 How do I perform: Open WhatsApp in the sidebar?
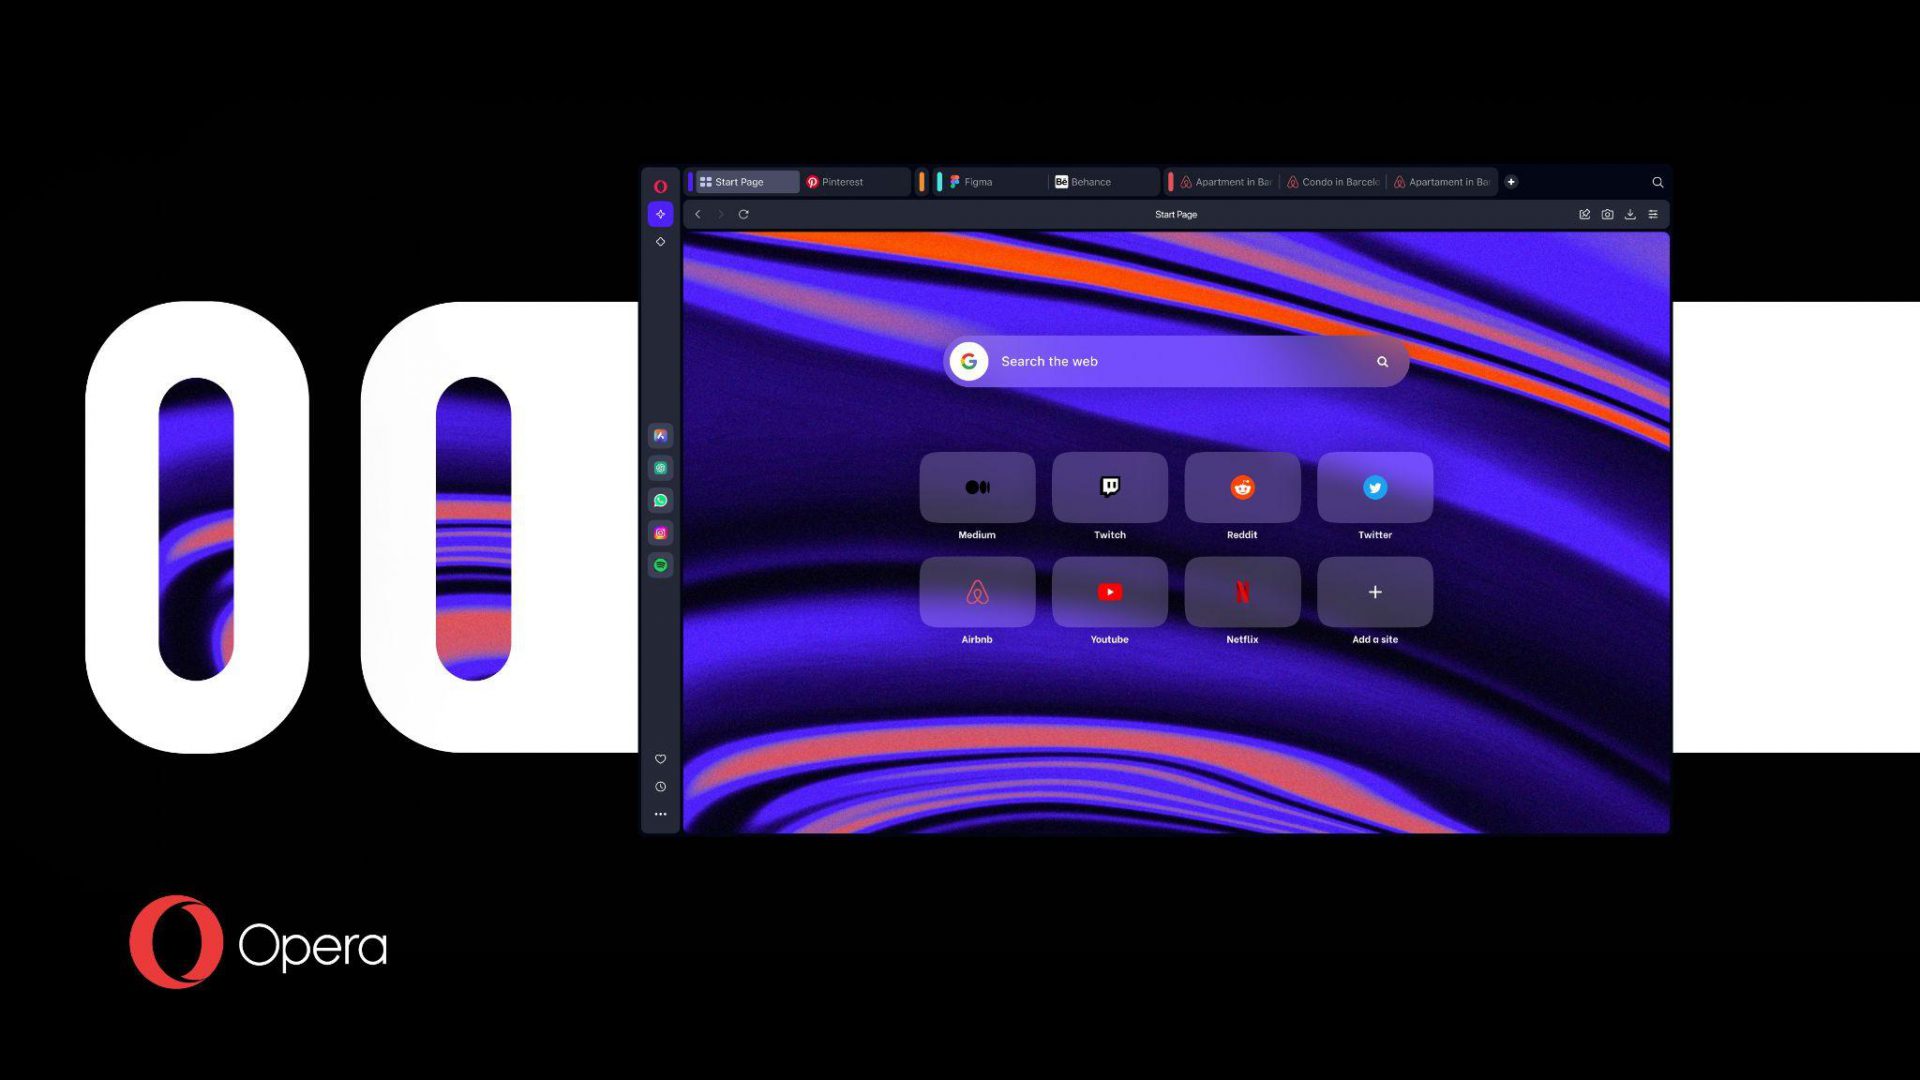click(x=660, y=500)
